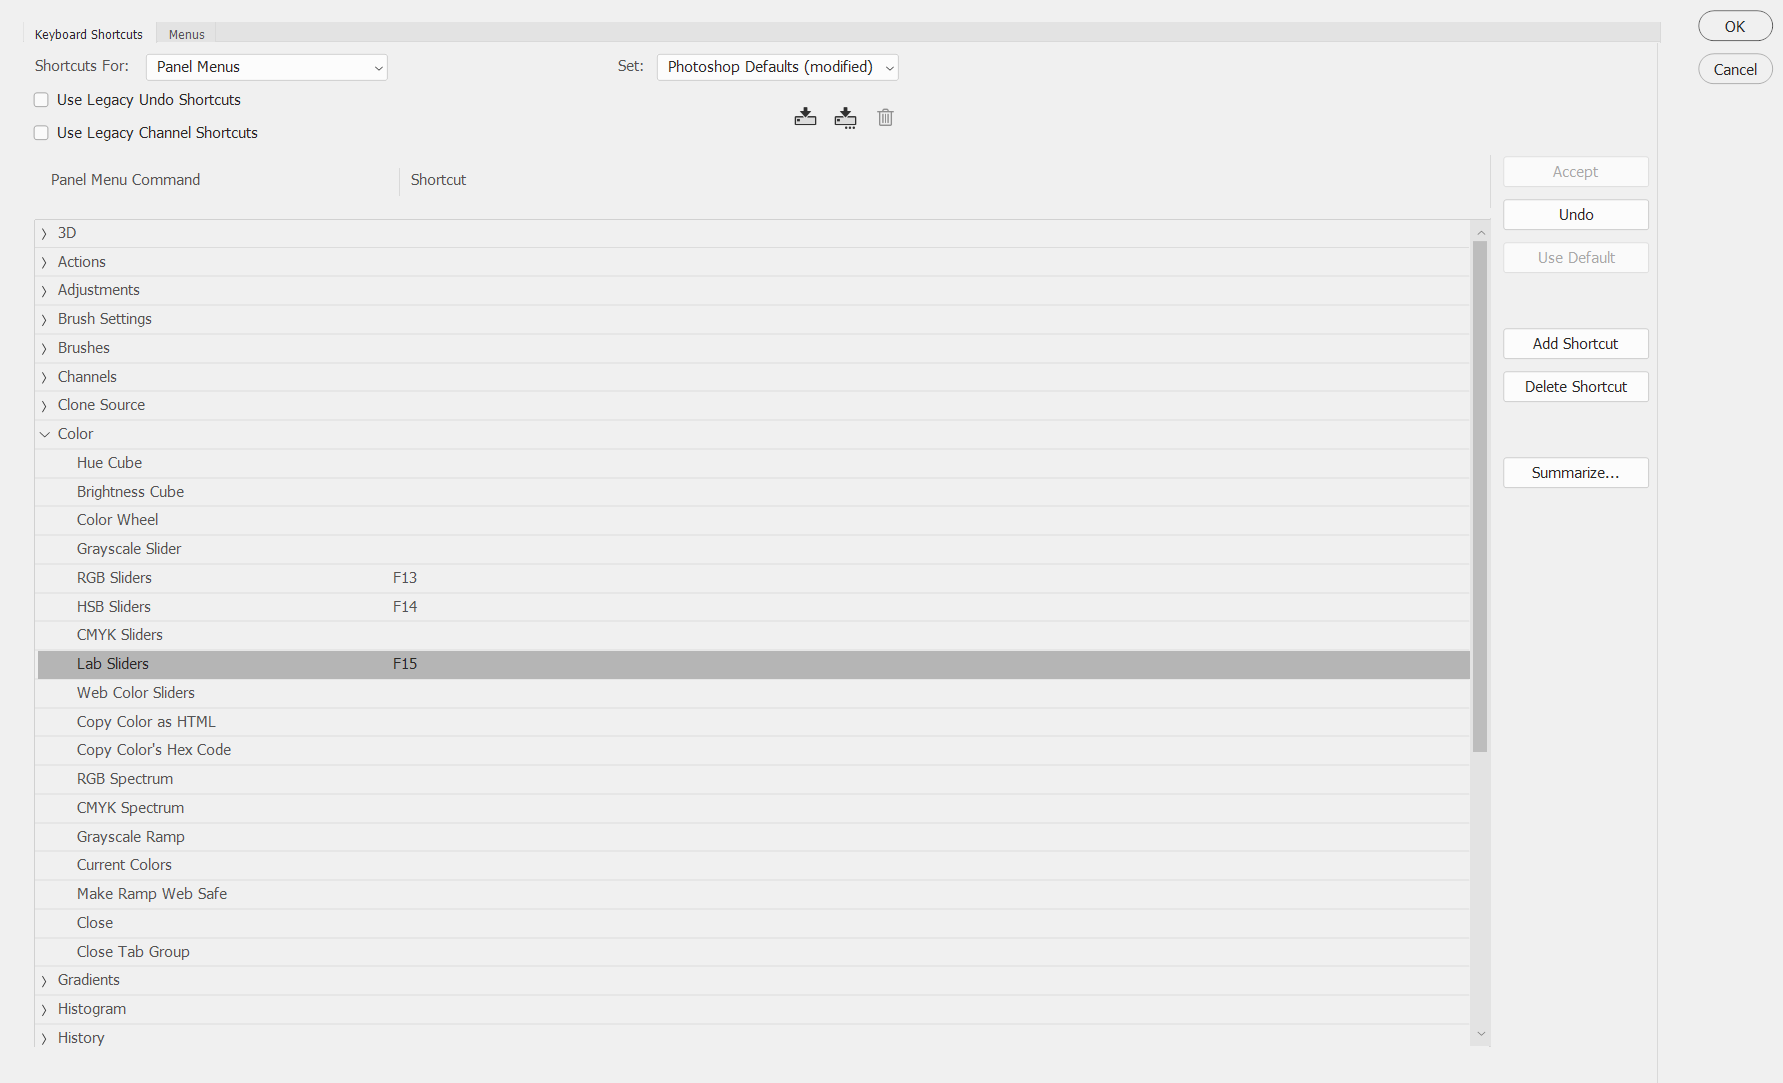1783x1083 pixels.
Task: Save changes to current shortcut set icon
Action: click(805, 118)
